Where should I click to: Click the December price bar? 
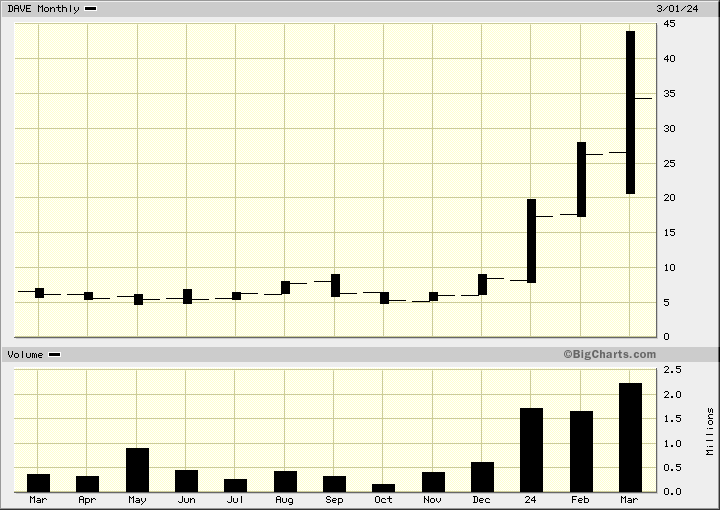pos(482,285)
